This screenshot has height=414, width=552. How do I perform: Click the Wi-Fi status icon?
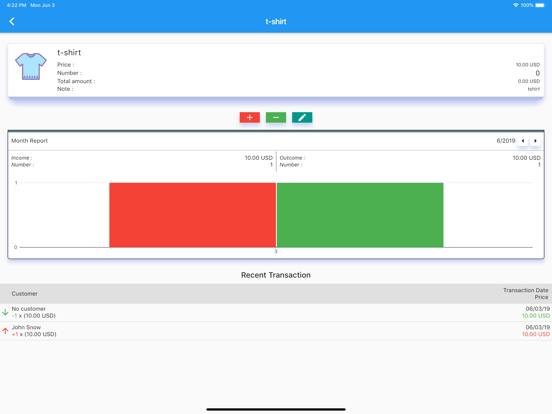(516, 5)
